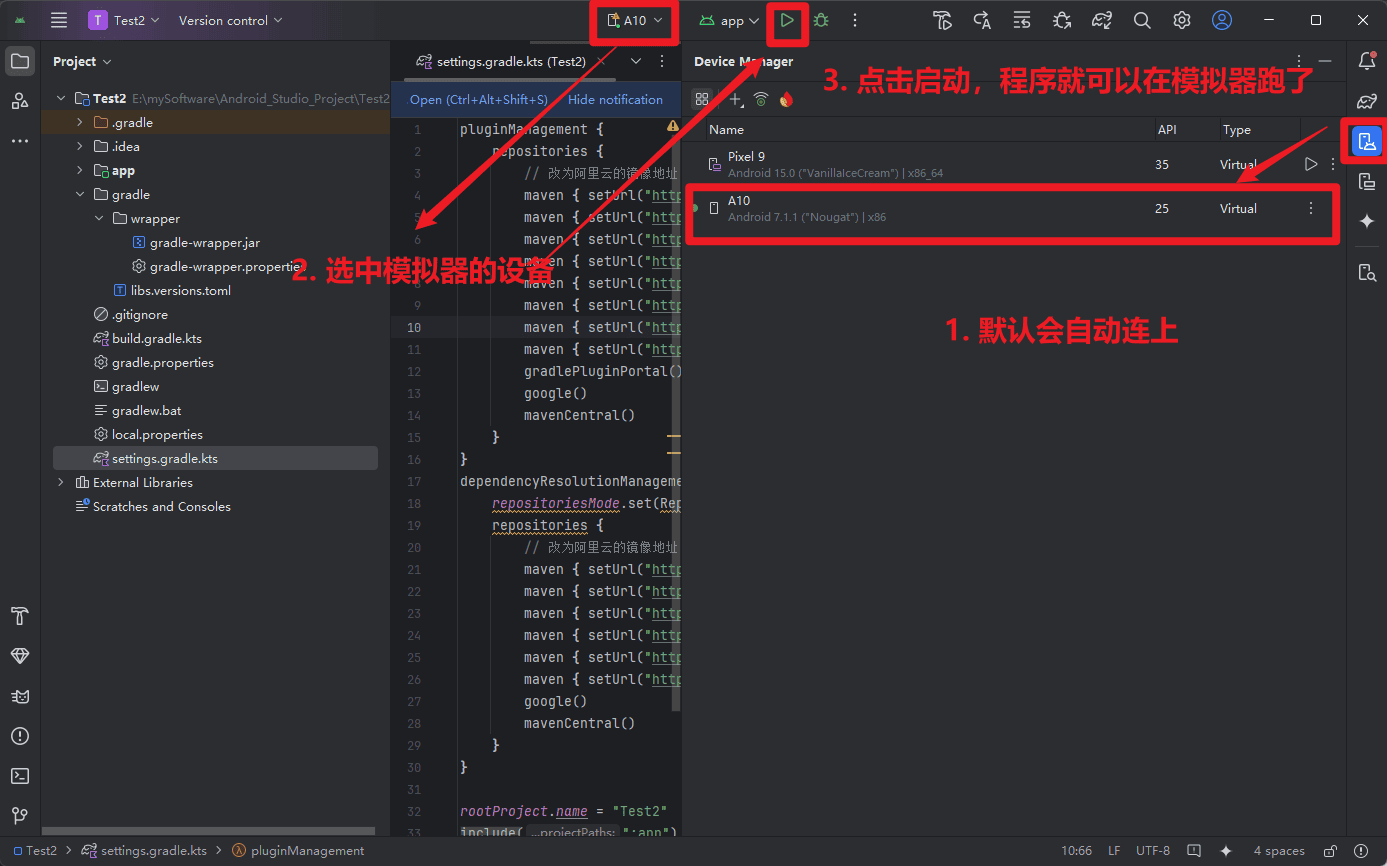Open the Notifications bell panel
Image resolution: width=1387 pixels, height=866 pixels.
tap(1367, 61)
